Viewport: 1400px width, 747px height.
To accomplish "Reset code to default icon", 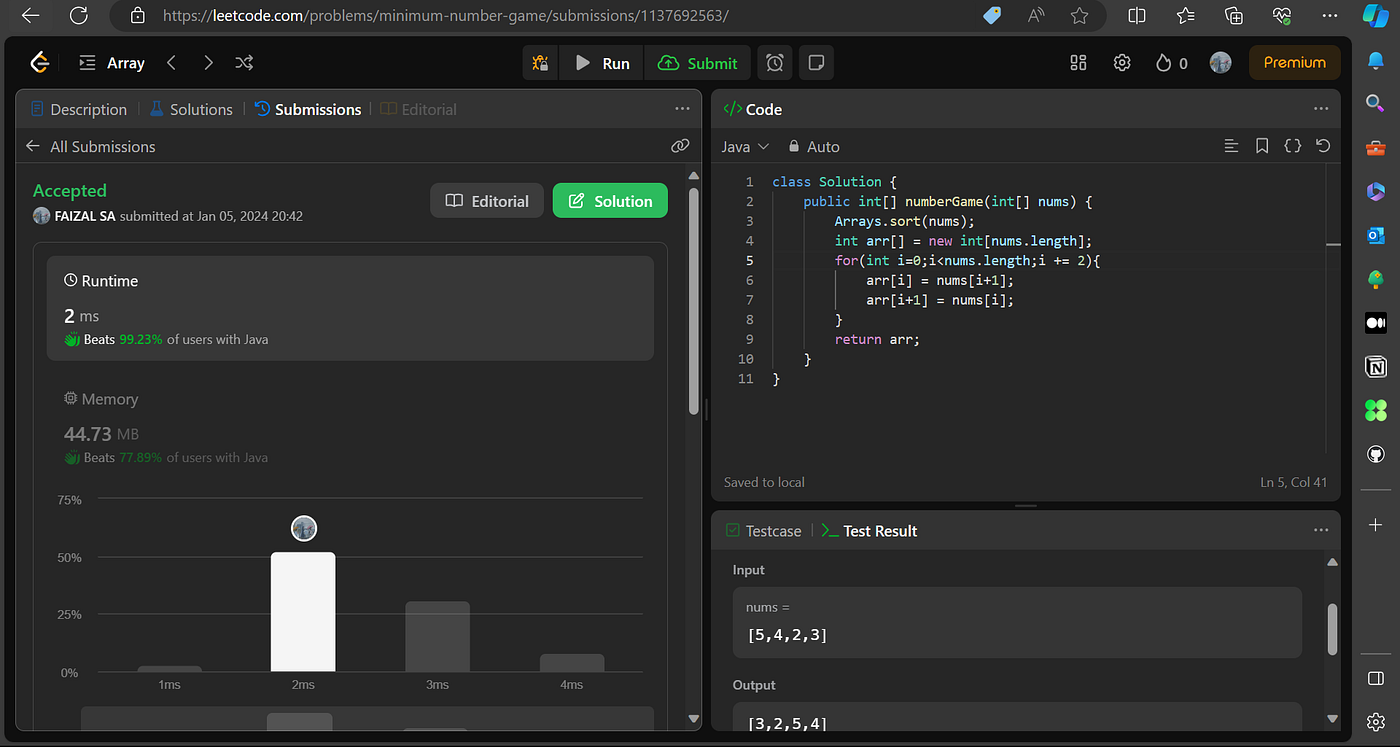I will [x=1323, y=146].
